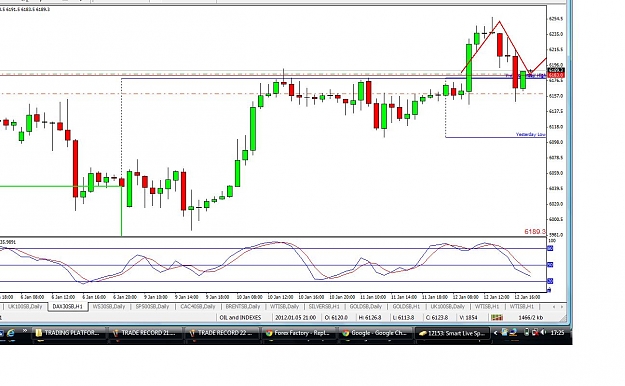The height and width of the screenshot is (386, 625).
Task: Click the 12 Jan 08:00 time axis label
Action: tap(466, 297)
